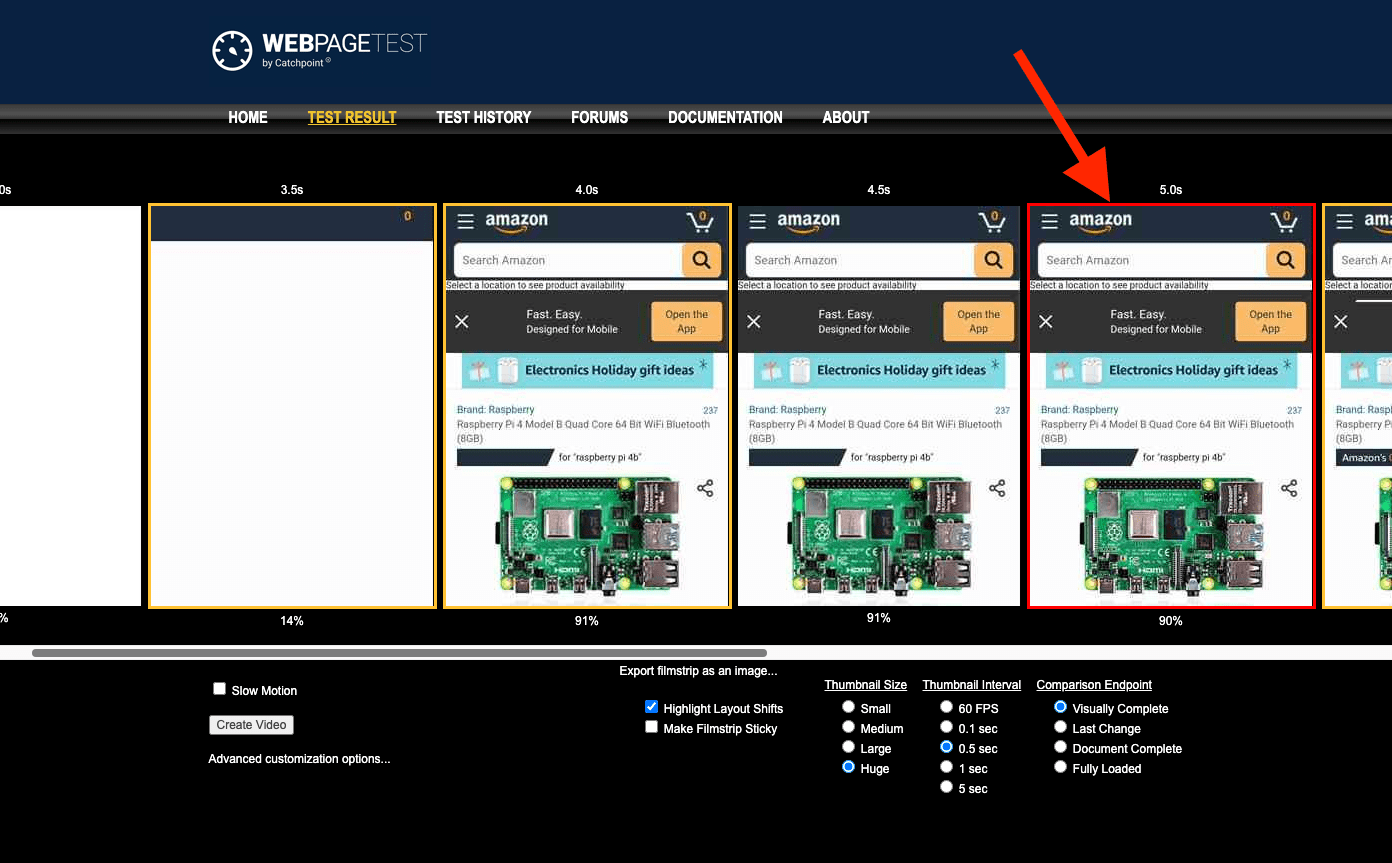Choose Huge thumbnail size
The width and height of the screenshot is (1392, 863).
point(848,767)
